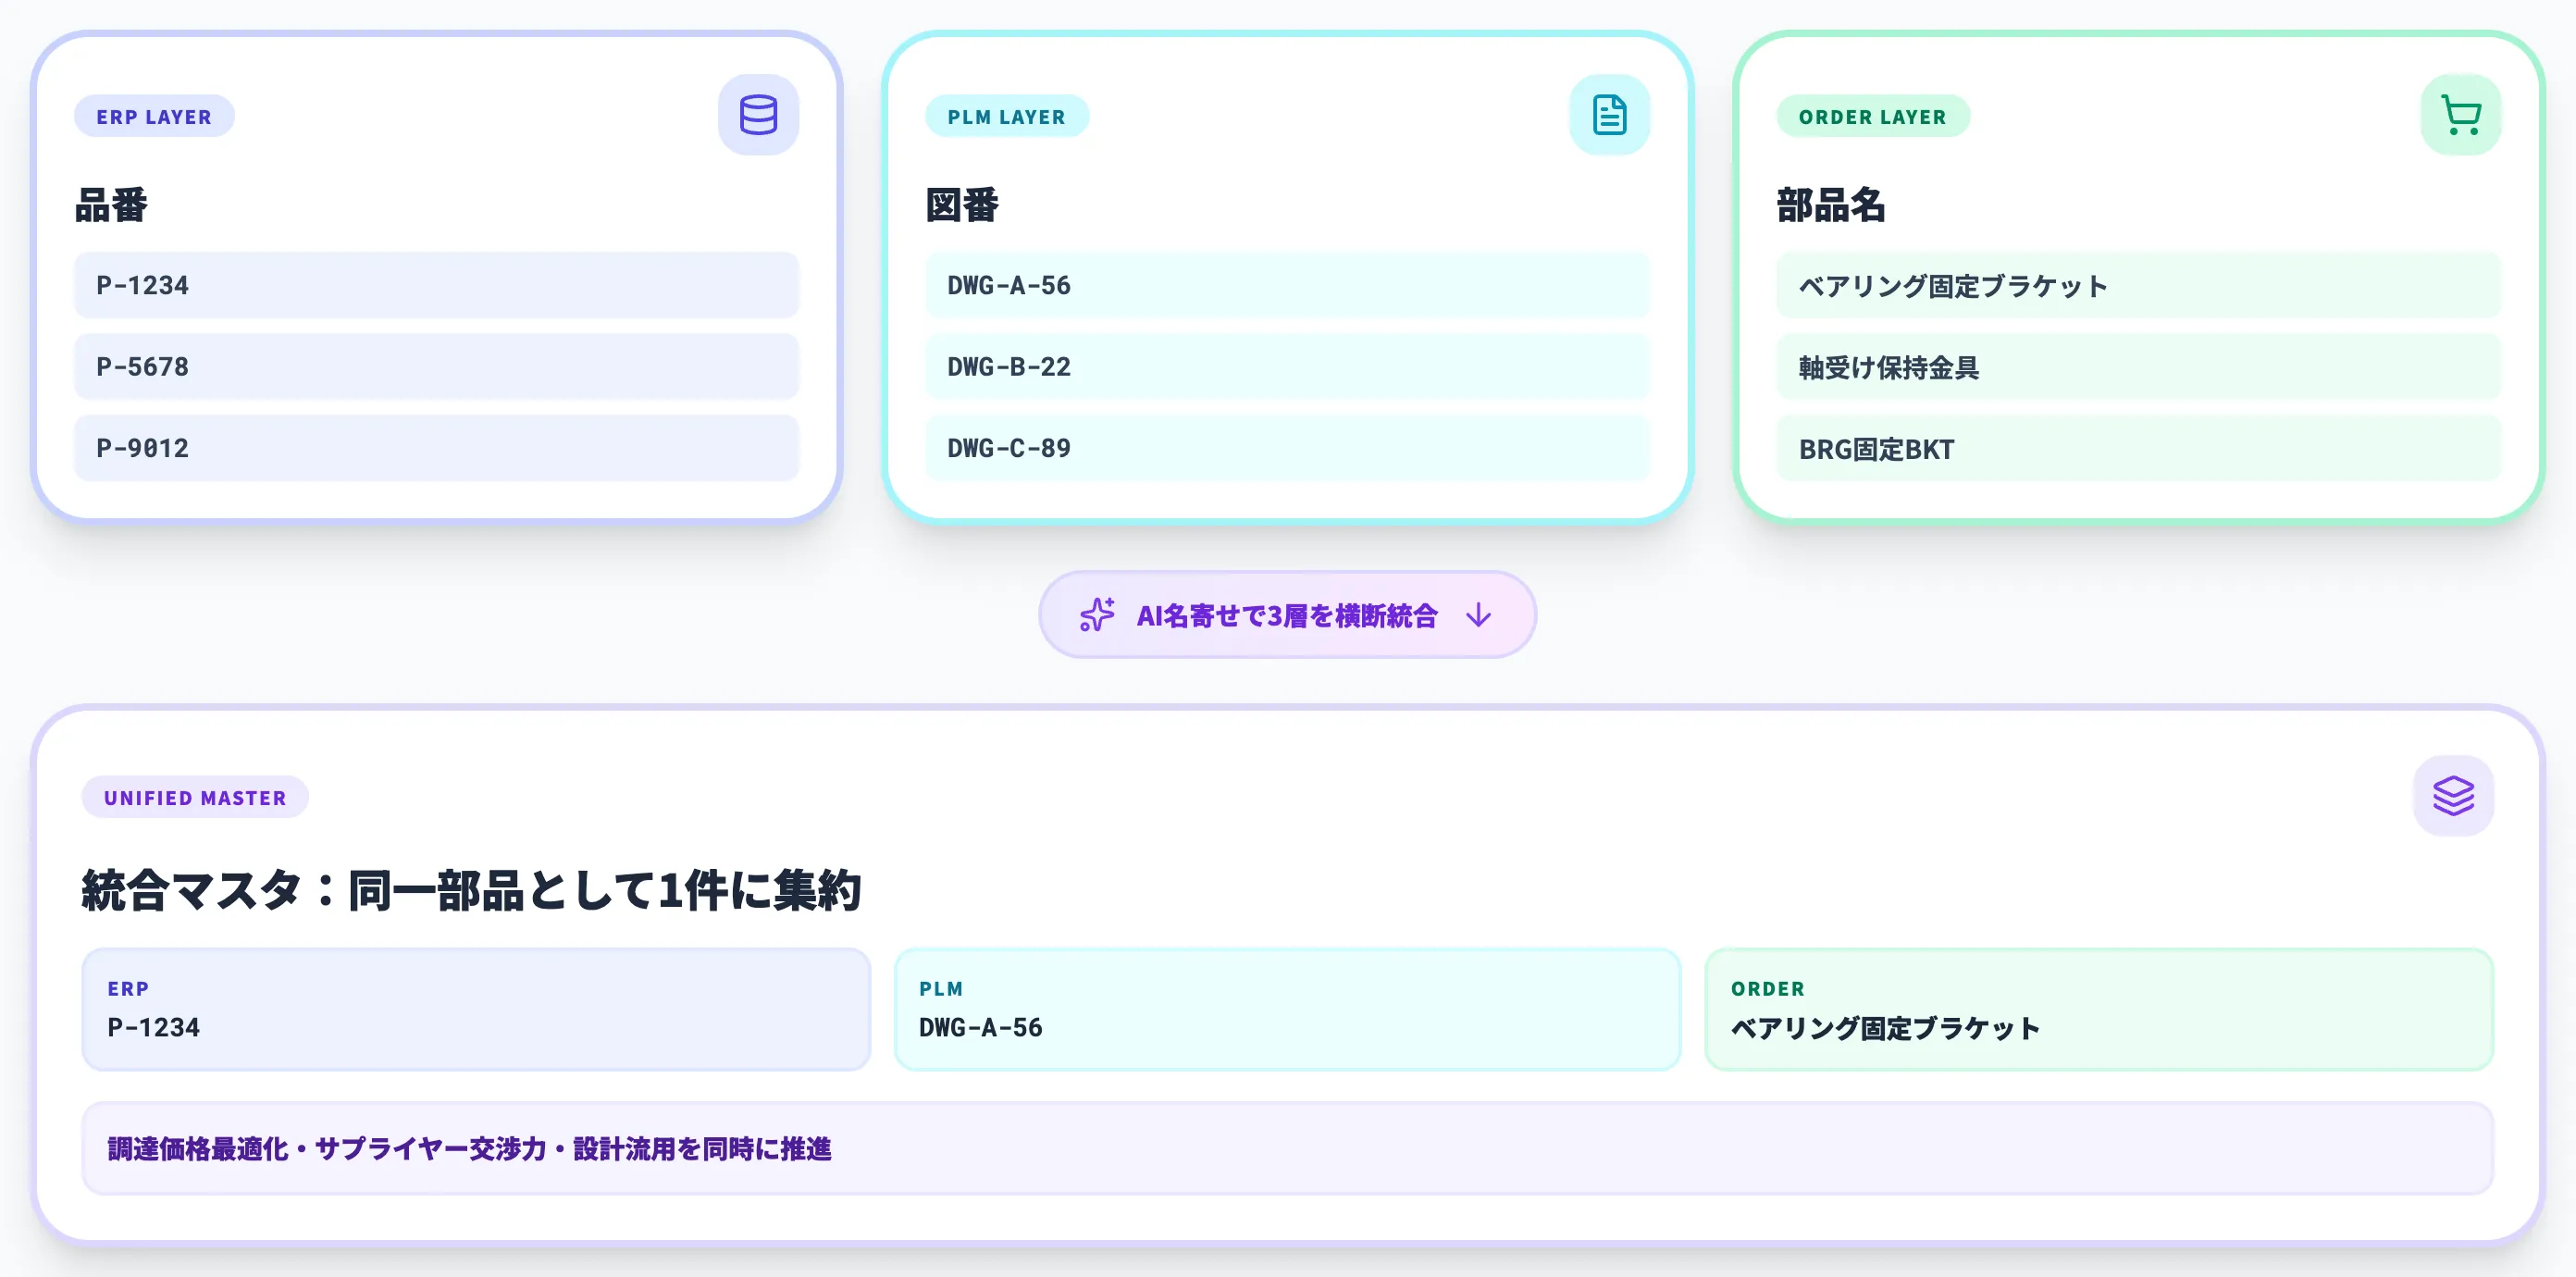Click the shopping cart icon on the Order Layer card
This screenshot has width=2576, height=1277.
coord(2461,114)
